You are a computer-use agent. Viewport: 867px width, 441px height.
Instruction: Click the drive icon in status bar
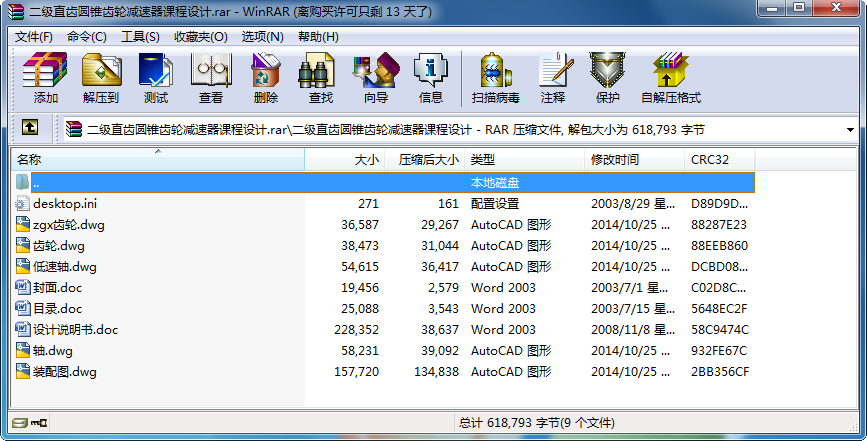tap(20, 423)
